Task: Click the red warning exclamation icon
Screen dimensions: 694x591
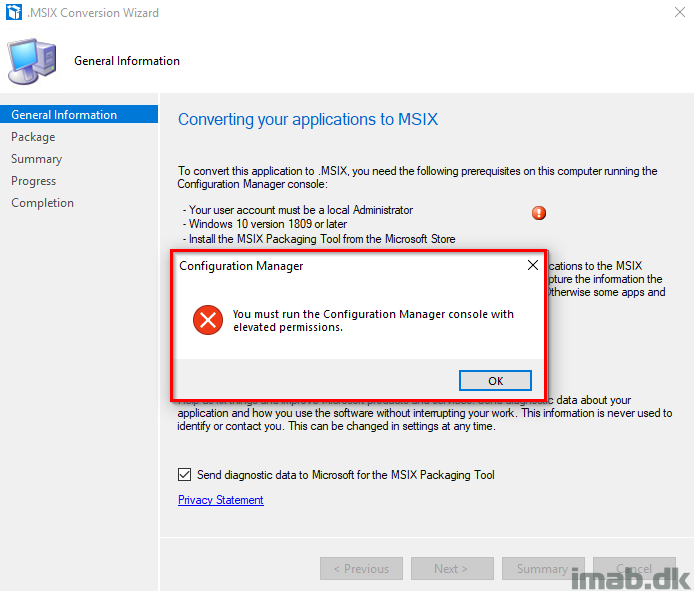Action: point(539,213)
